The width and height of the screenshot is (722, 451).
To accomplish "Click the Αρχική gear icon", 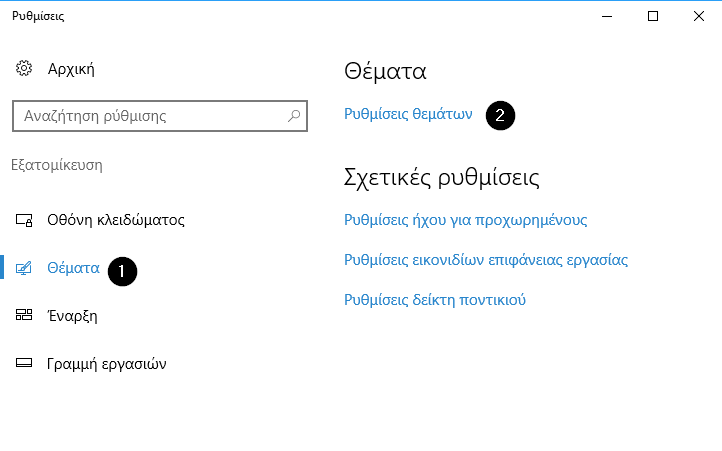I will 24,69.
